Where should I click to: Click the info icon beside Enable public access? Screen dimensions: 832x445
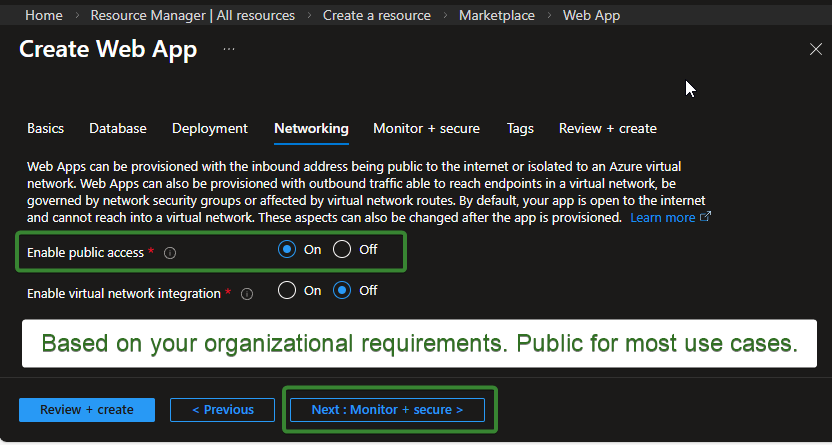170,253
